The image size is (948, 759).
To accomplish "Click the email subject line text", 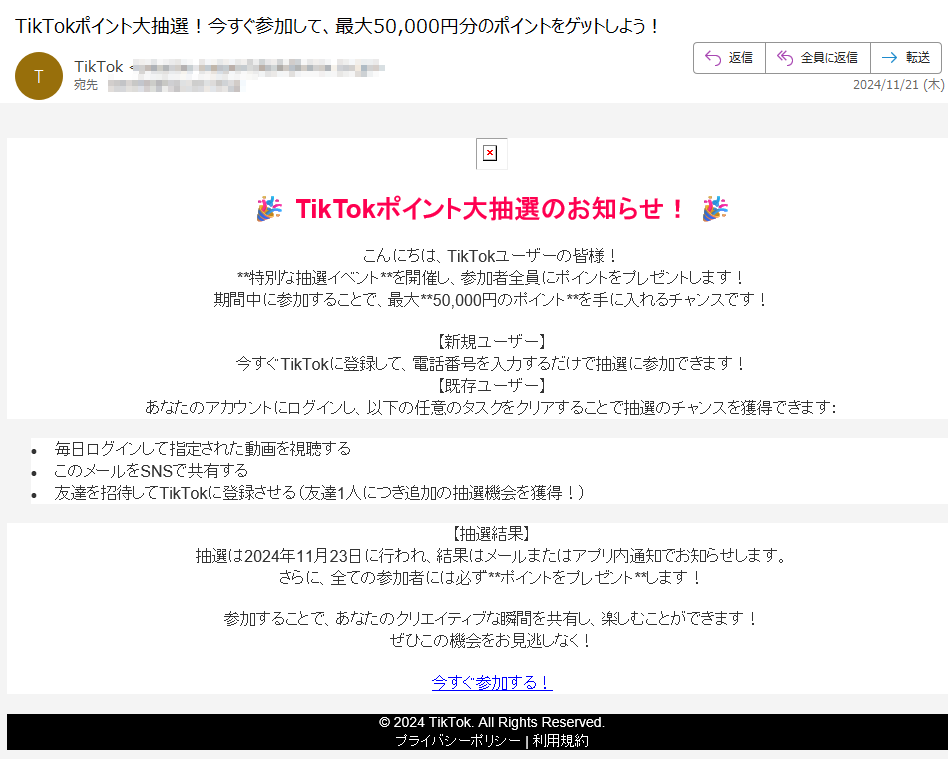I will [x=337, y=27].
